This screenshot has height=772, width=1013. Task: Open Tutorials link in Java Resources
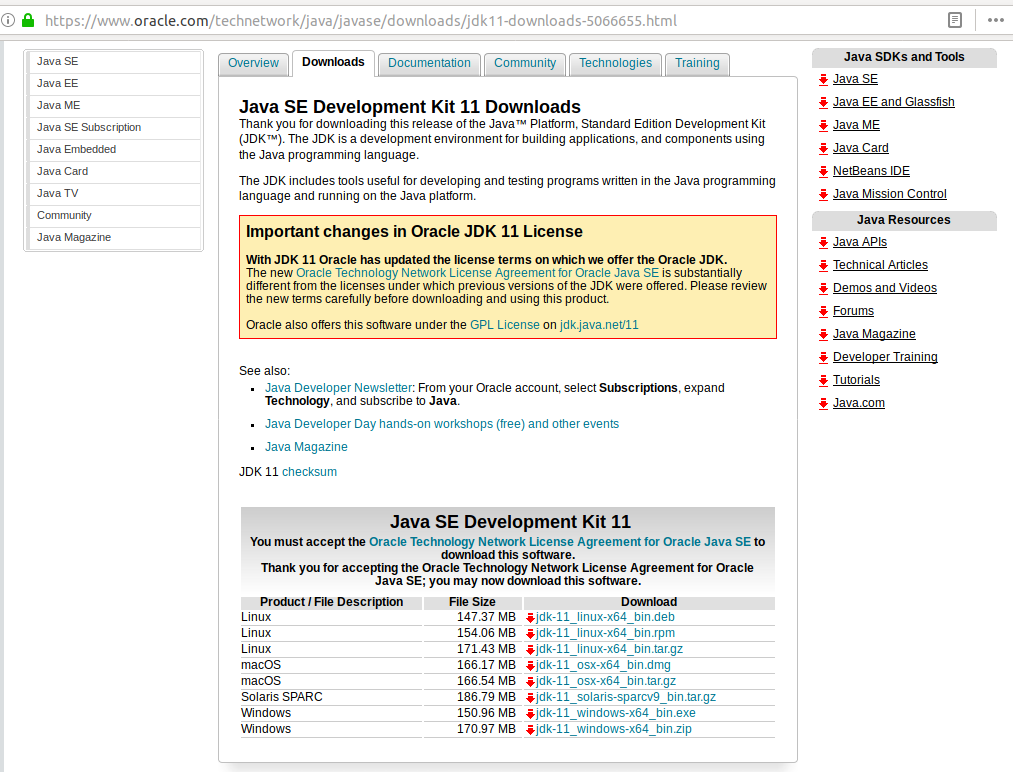tap(856, 380)
